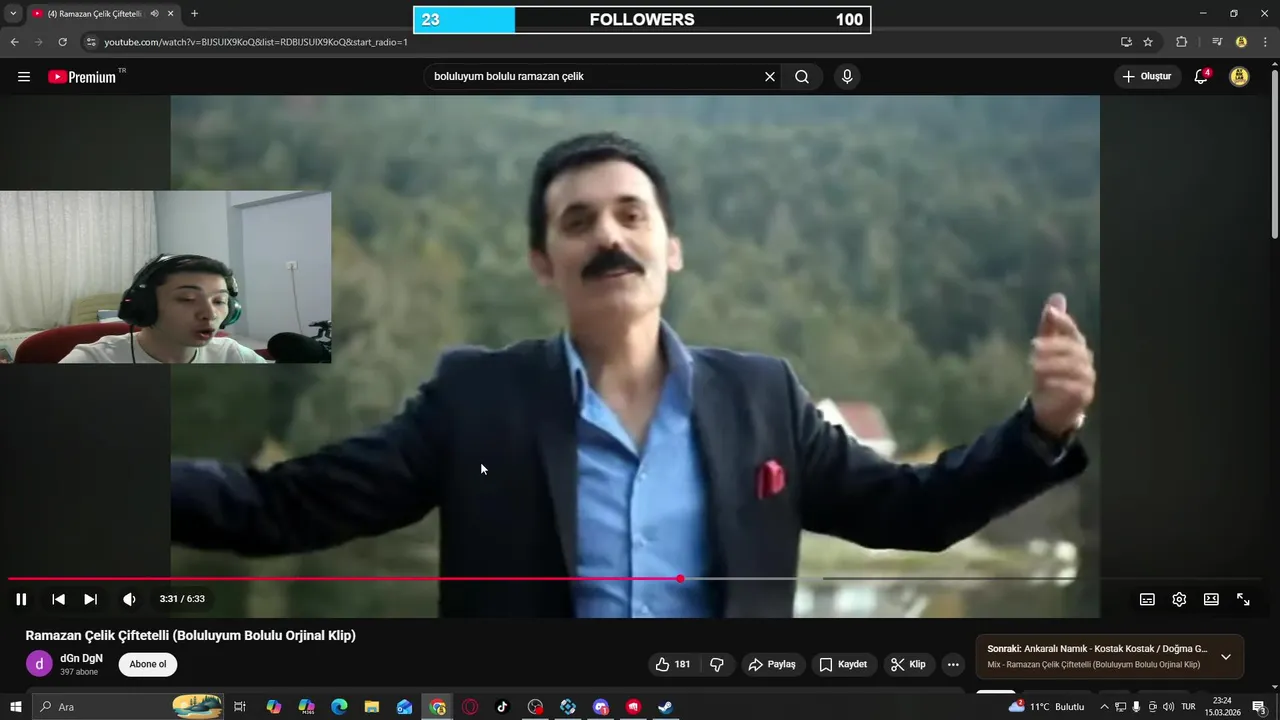
Task: Open more actions three-dot menu
Action: point(953,664)
